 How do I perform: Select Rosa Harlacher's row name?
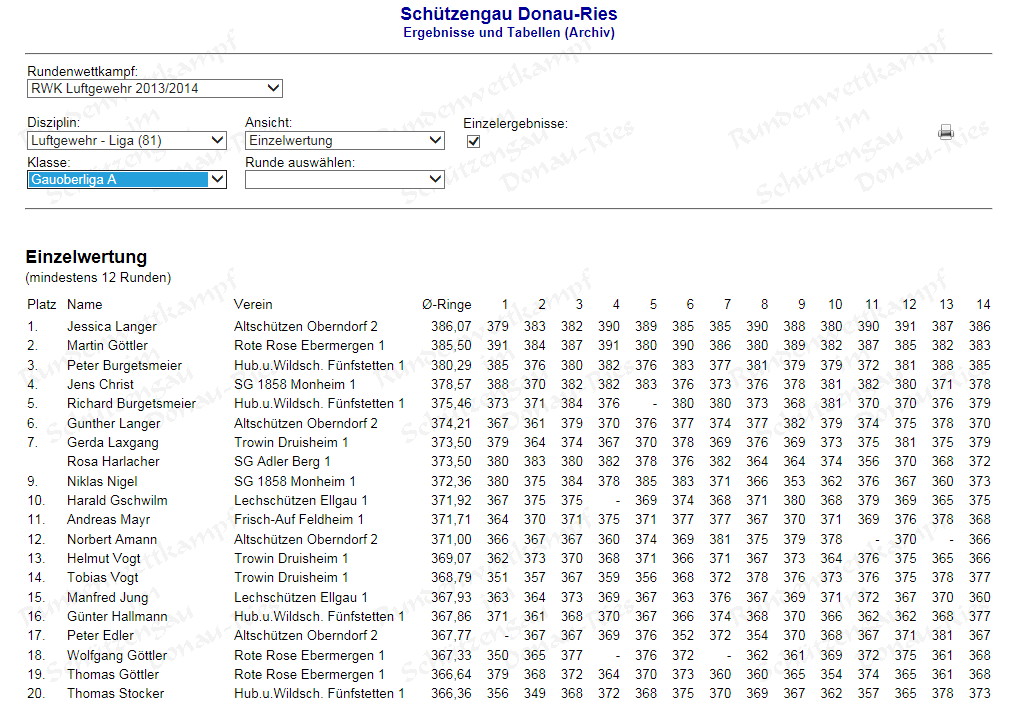[113, 461]
